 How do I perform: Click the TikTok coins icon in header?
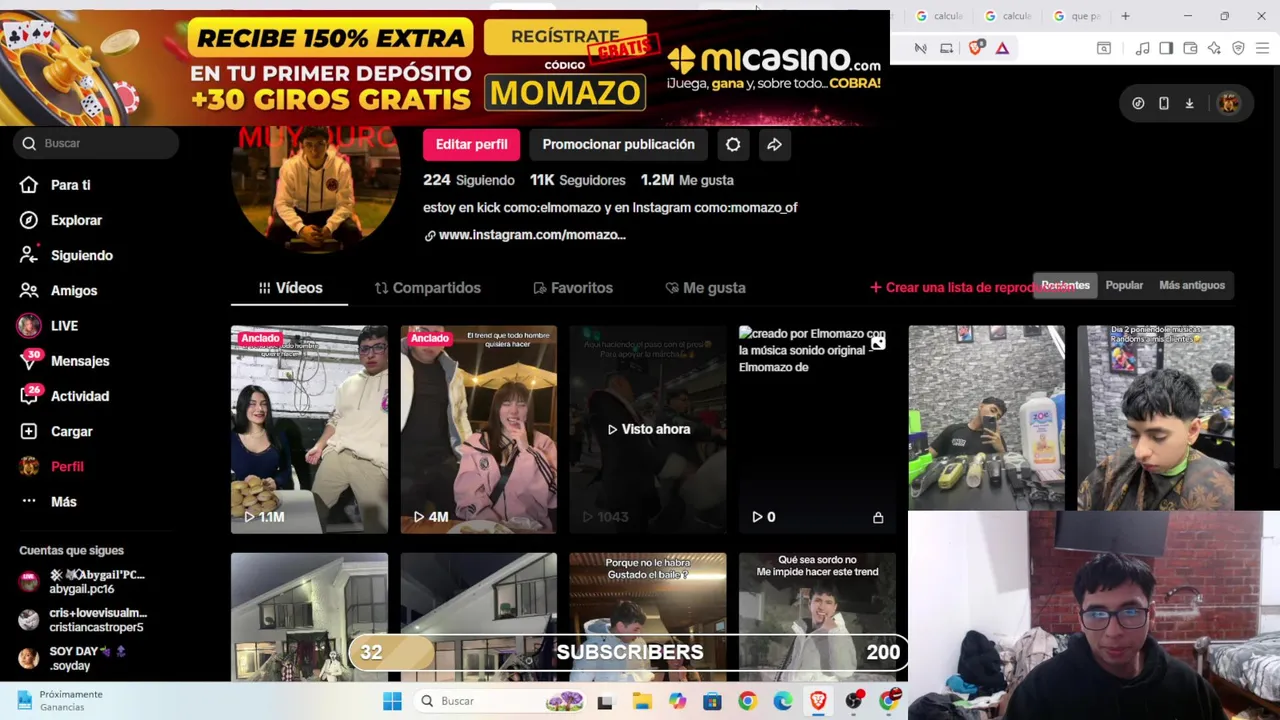(x=1138, y=103)
